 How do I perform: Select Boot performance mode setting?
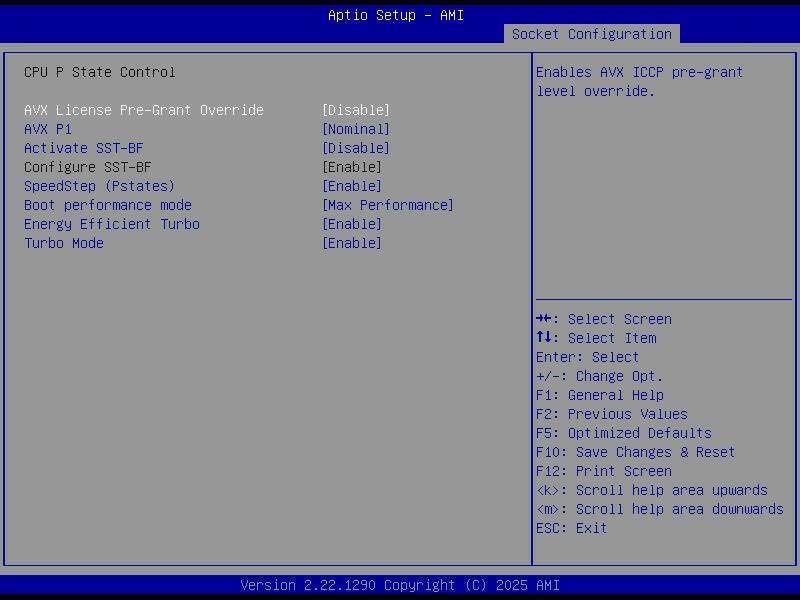tap(108, 205)
